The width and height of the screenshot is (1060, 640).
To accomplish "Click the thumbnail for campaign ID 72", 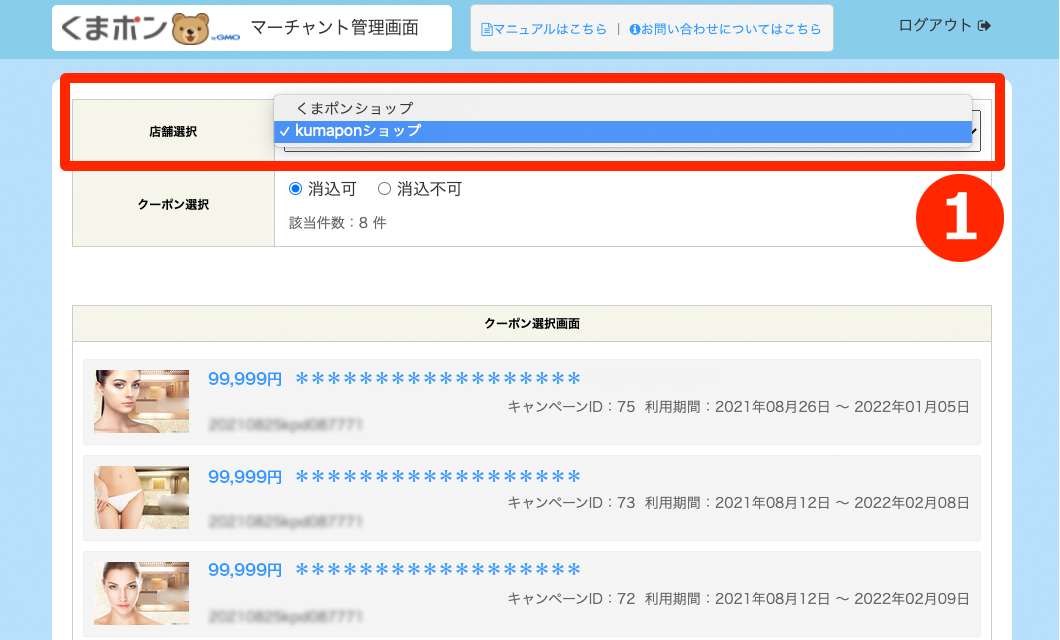I will click(141, 593).
